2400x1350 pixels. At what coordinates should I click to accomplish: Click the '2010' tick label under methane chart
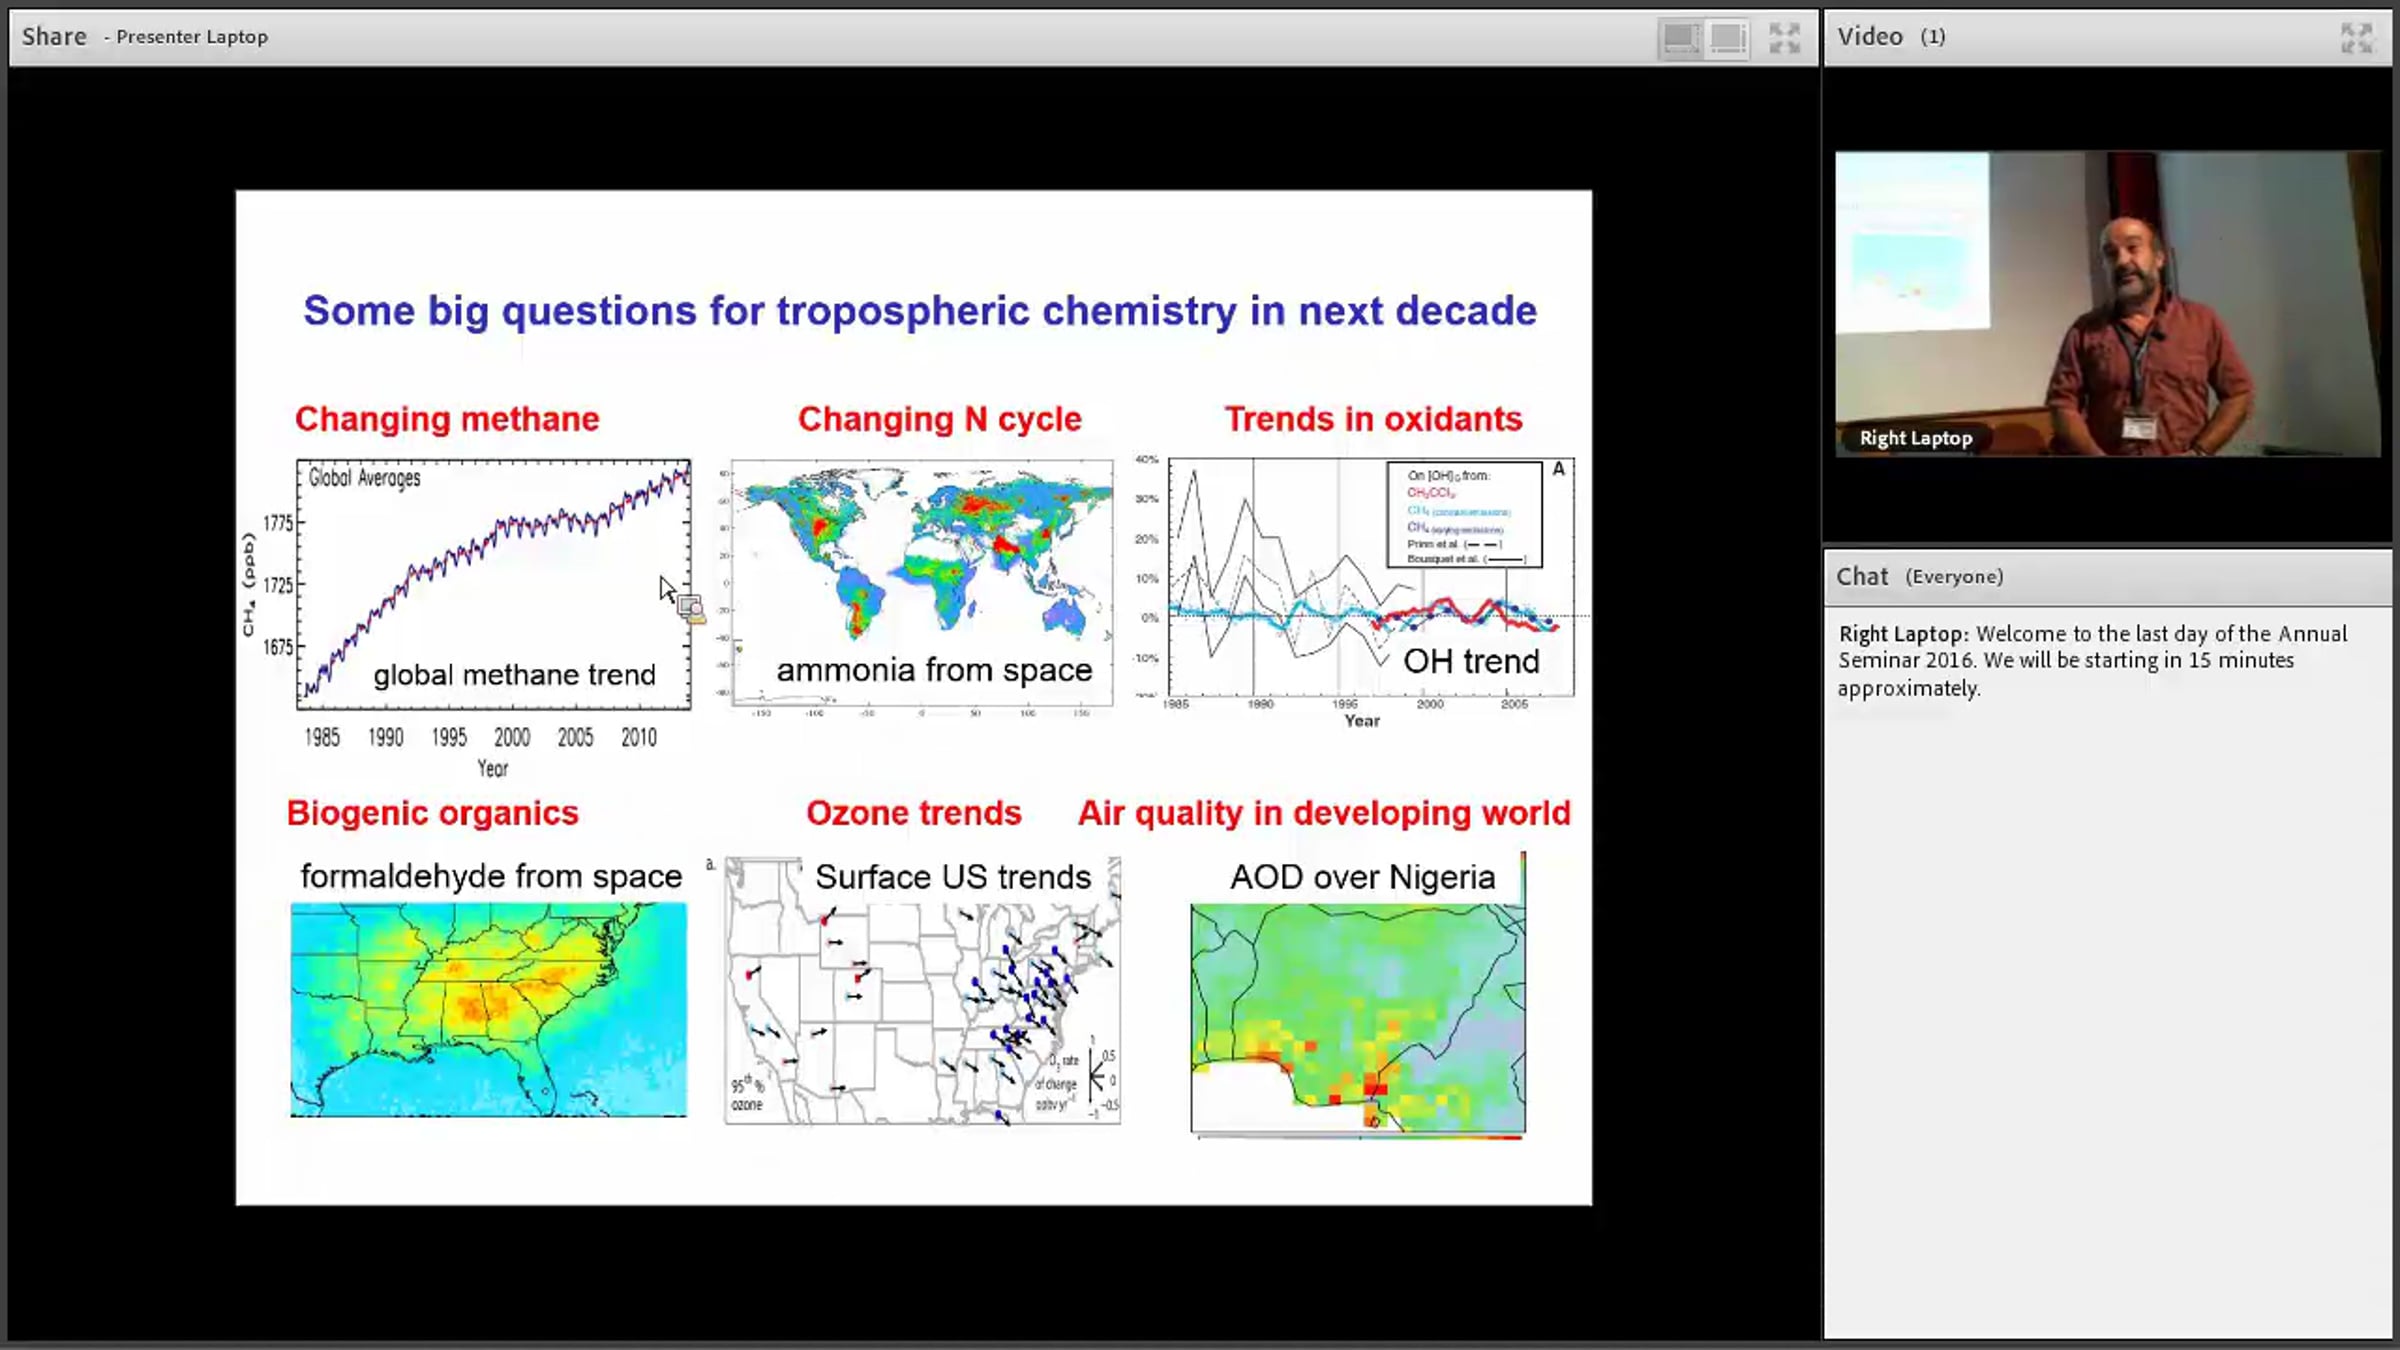tap(639, 738)
